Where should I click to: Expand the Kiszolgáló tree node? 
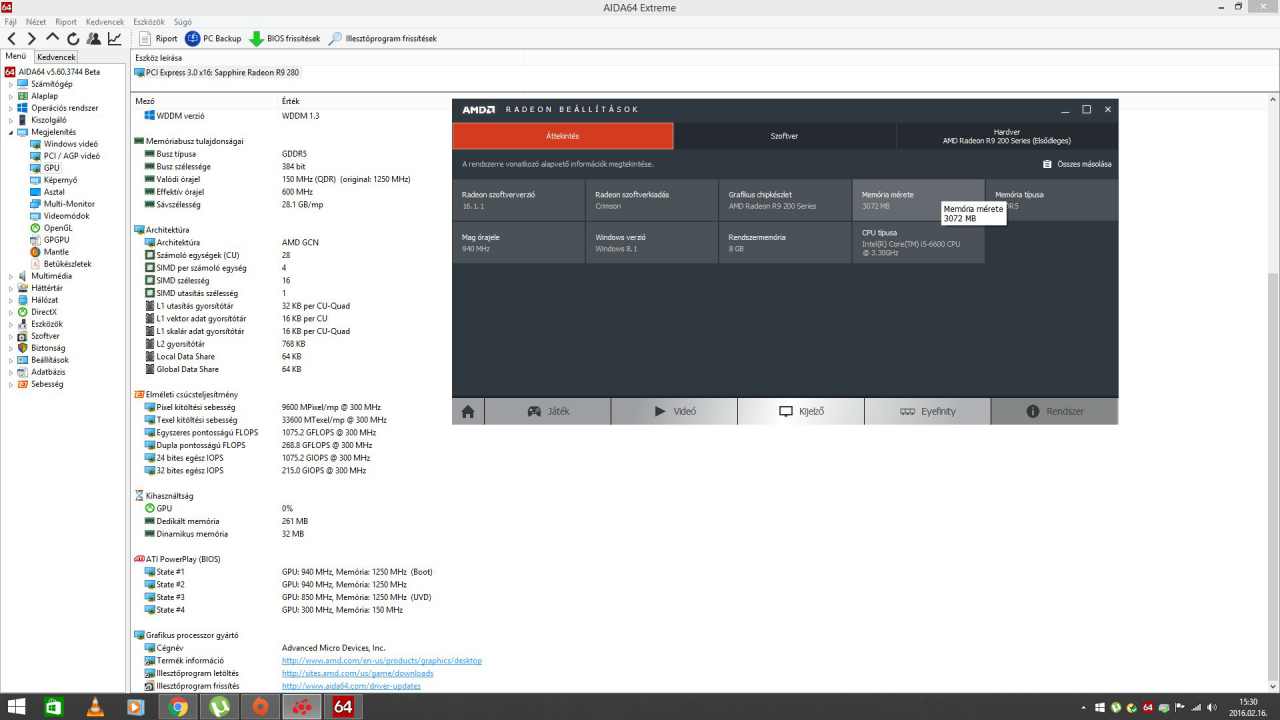point(11,120)
